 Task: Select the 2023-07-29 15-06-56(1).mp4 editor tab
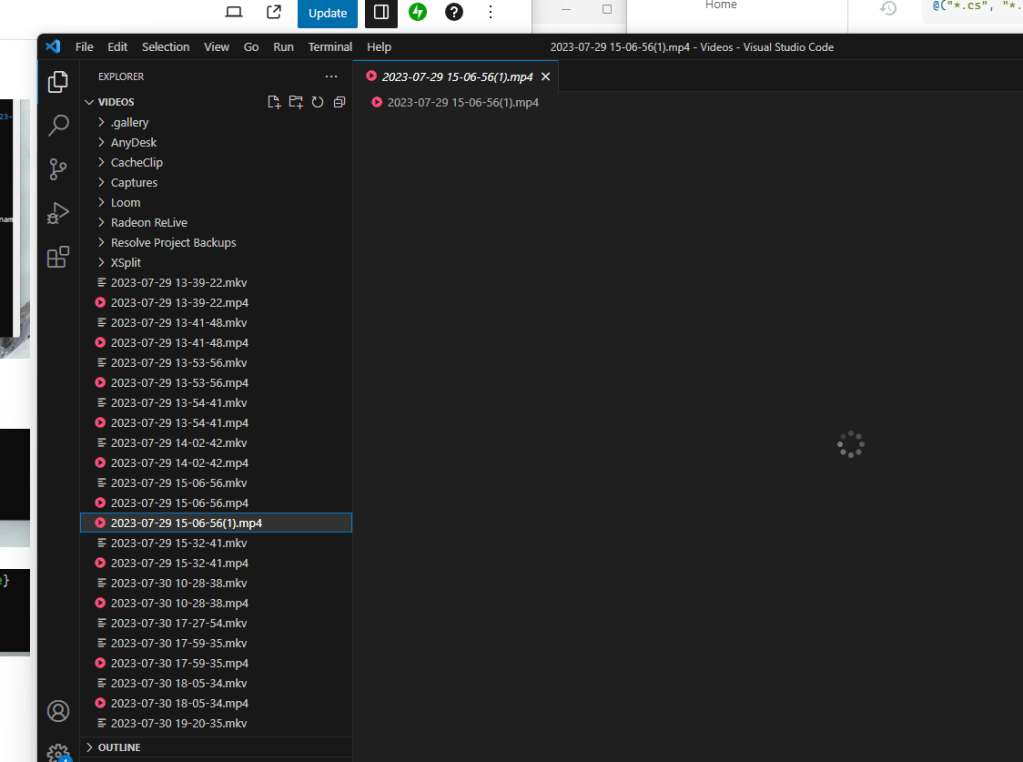tap(457, 77)
